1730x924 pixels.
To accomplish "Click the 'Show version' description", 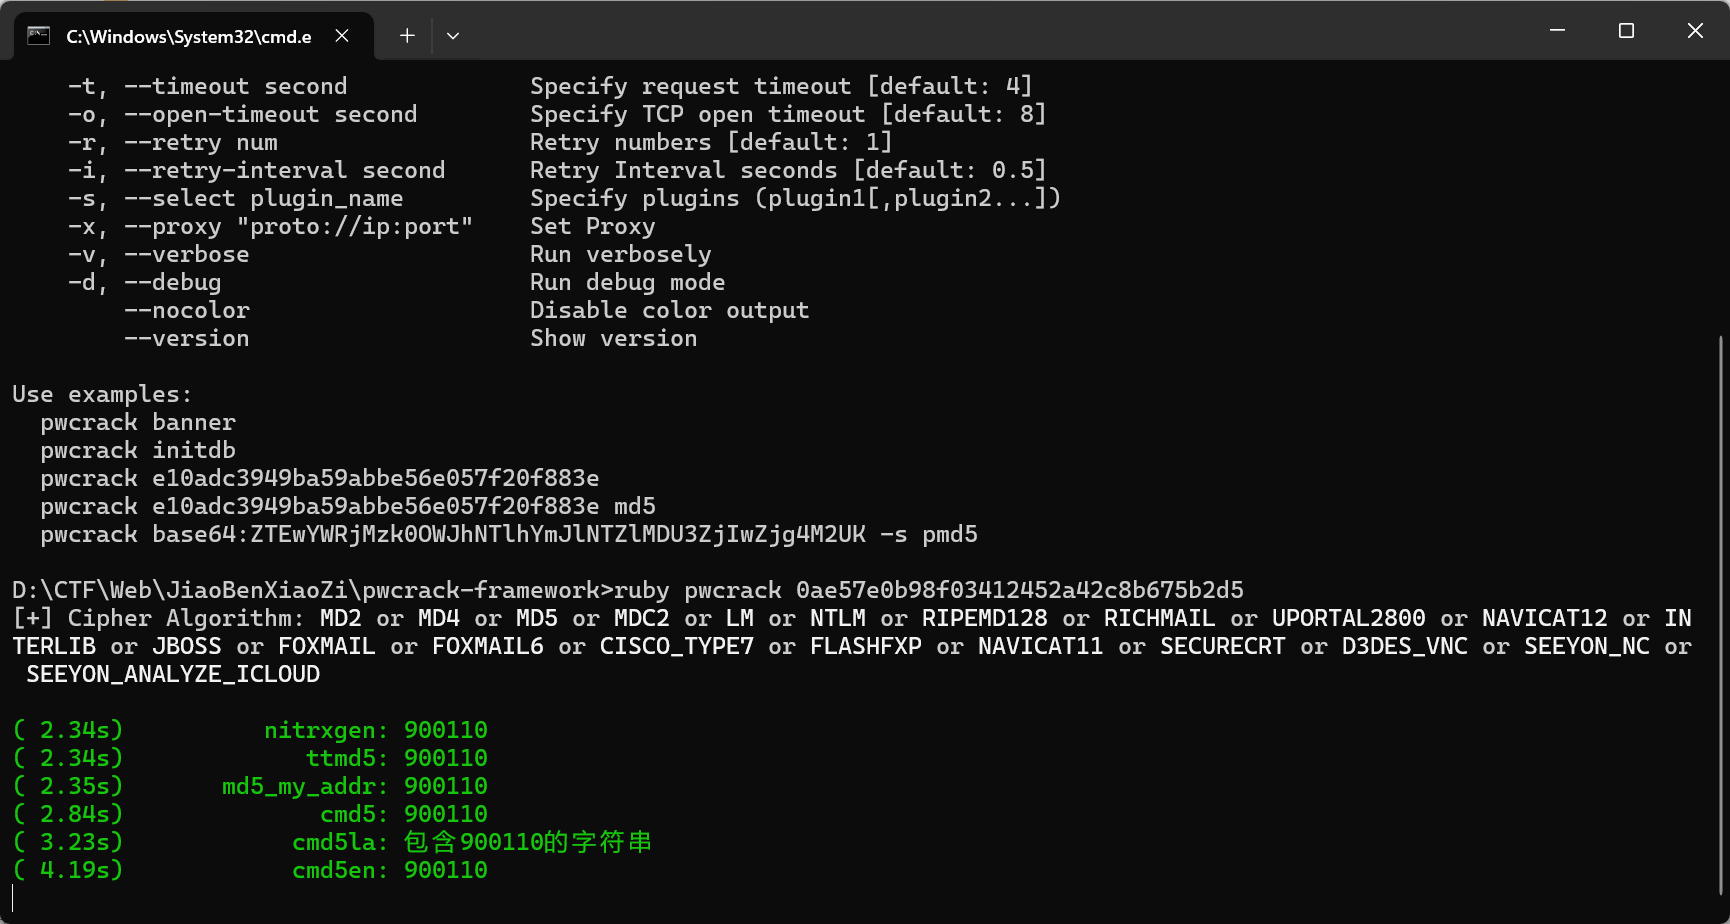I will point(614,339).
